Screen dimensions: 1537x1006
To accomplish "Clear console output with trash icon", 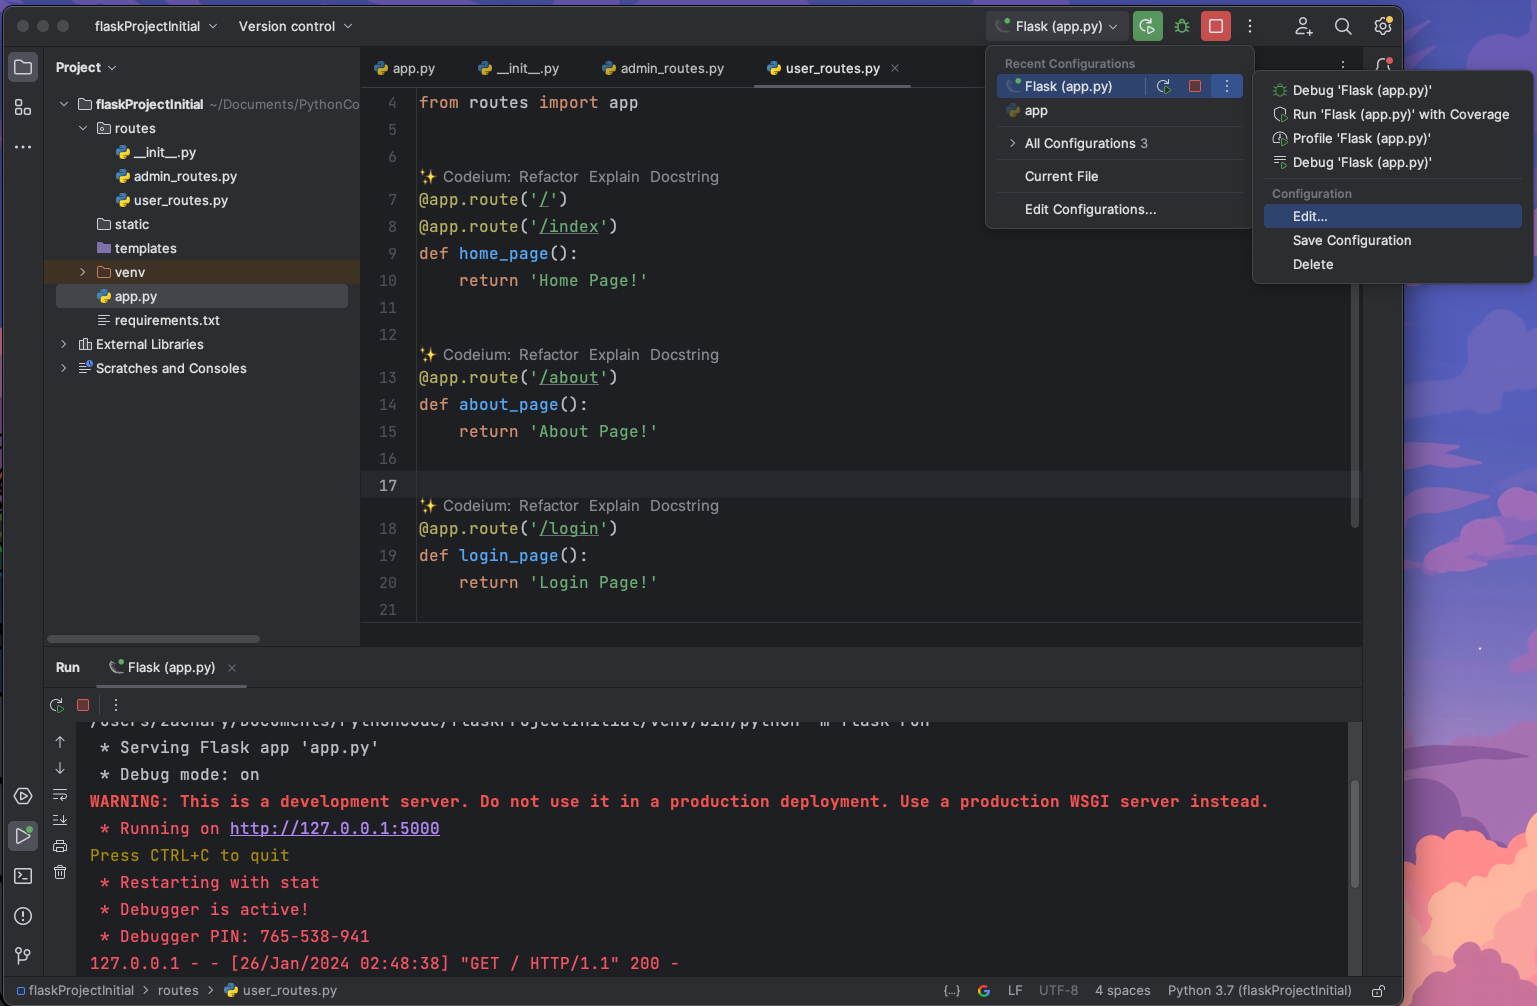I will [60, 872].
